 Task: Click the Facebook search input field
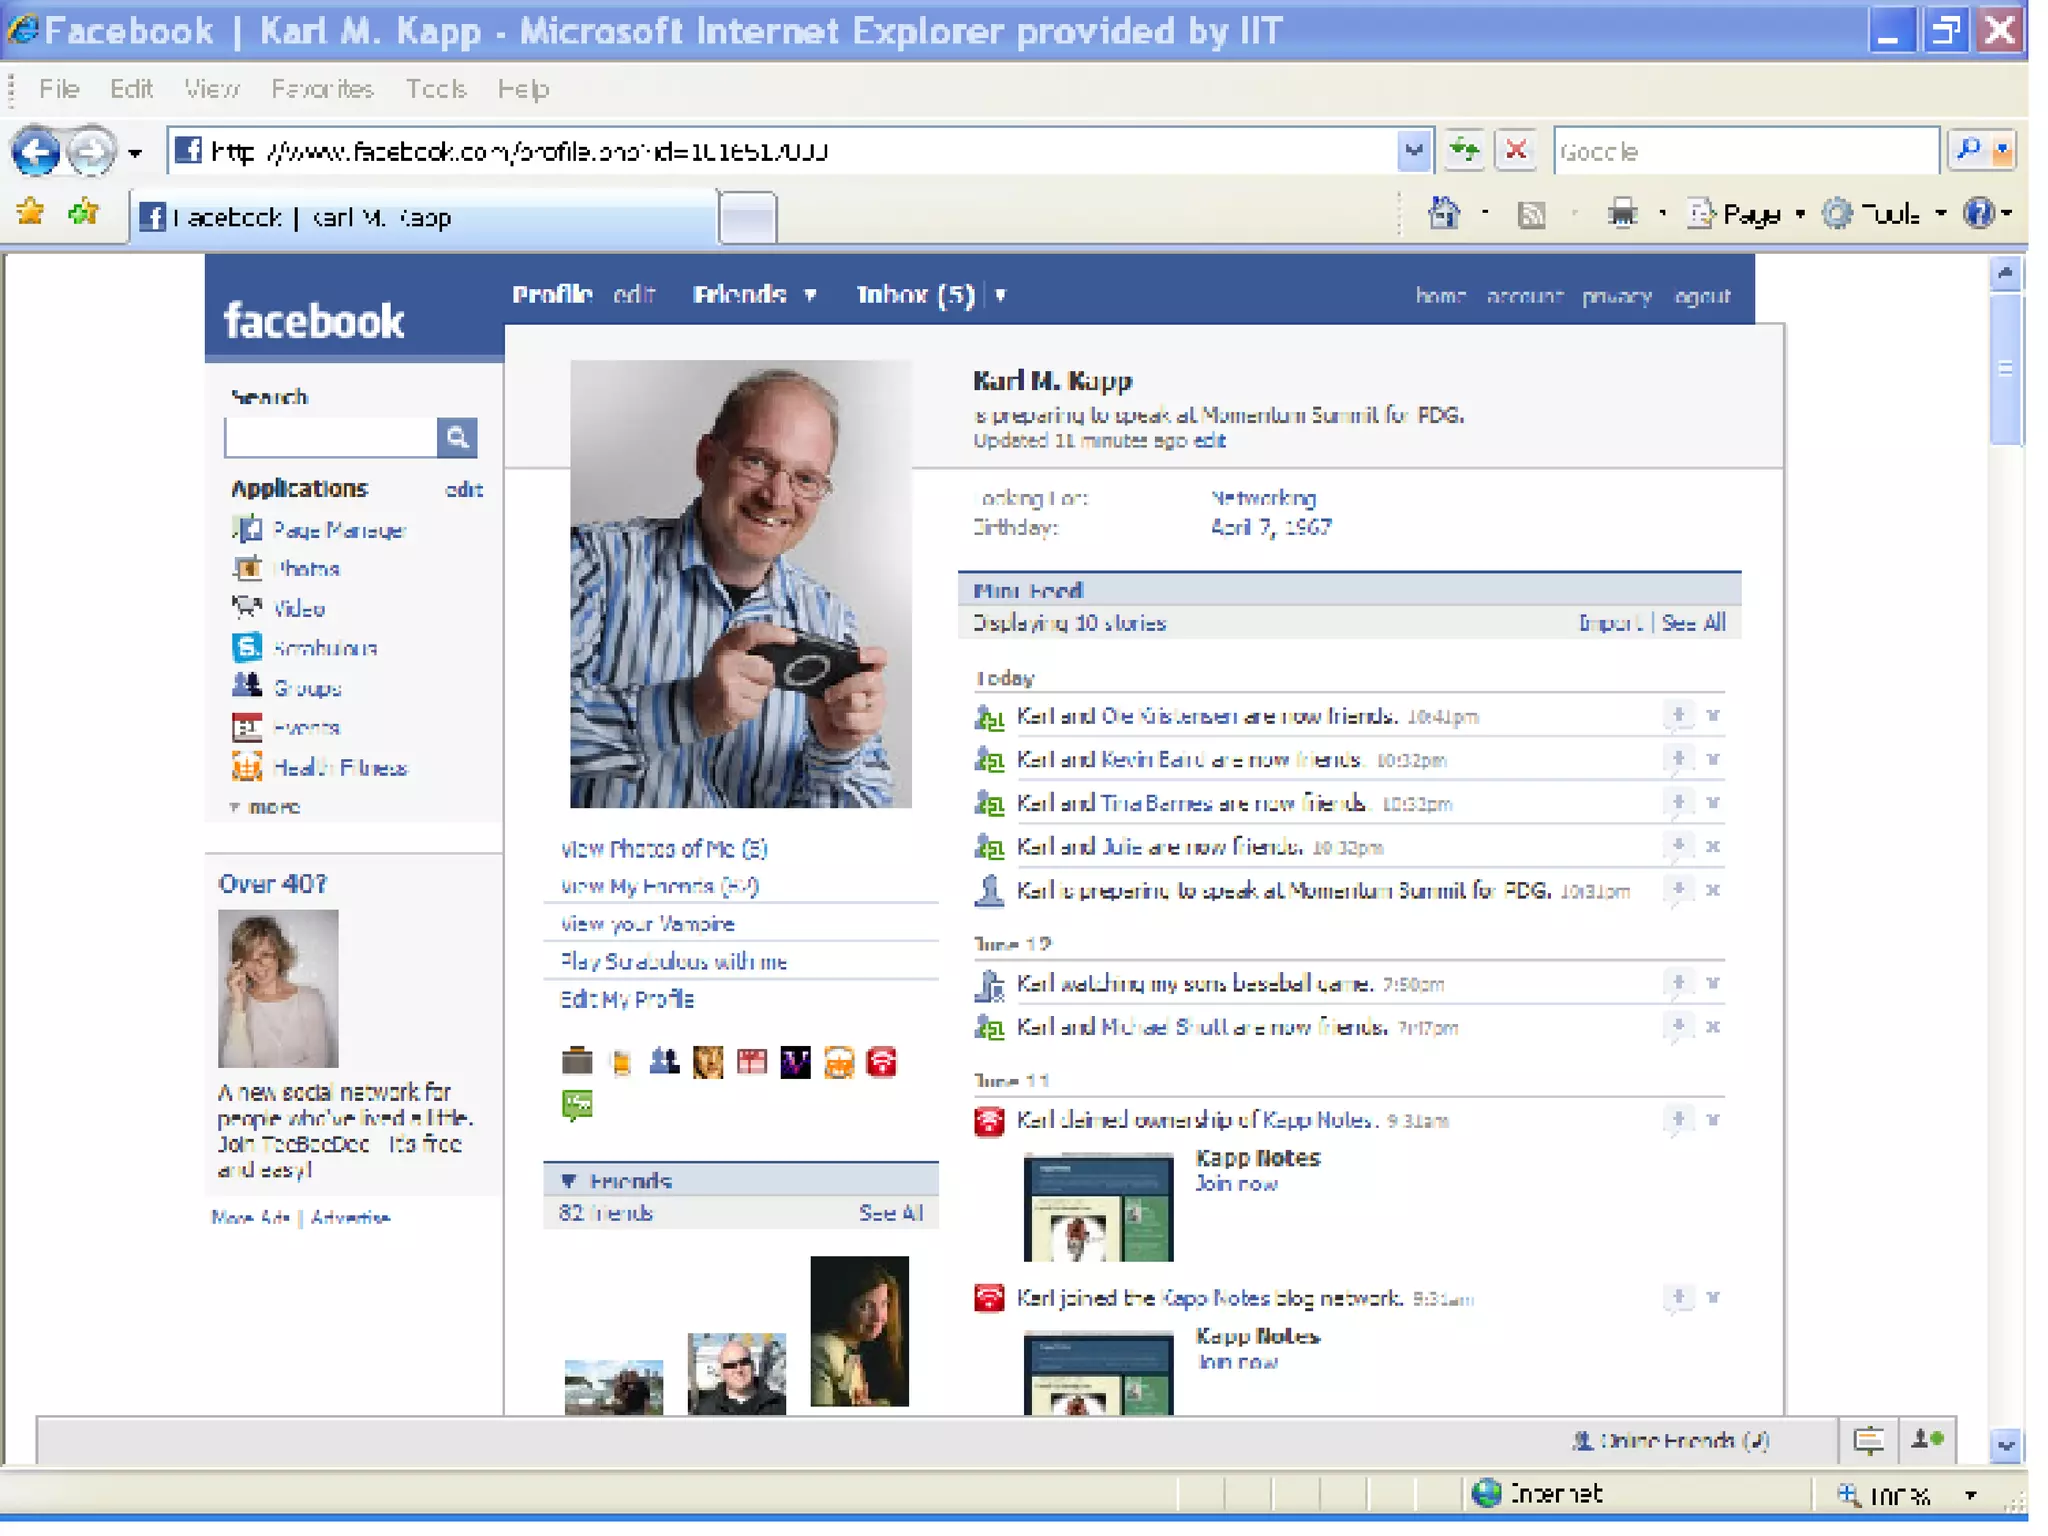pos(330,437)
